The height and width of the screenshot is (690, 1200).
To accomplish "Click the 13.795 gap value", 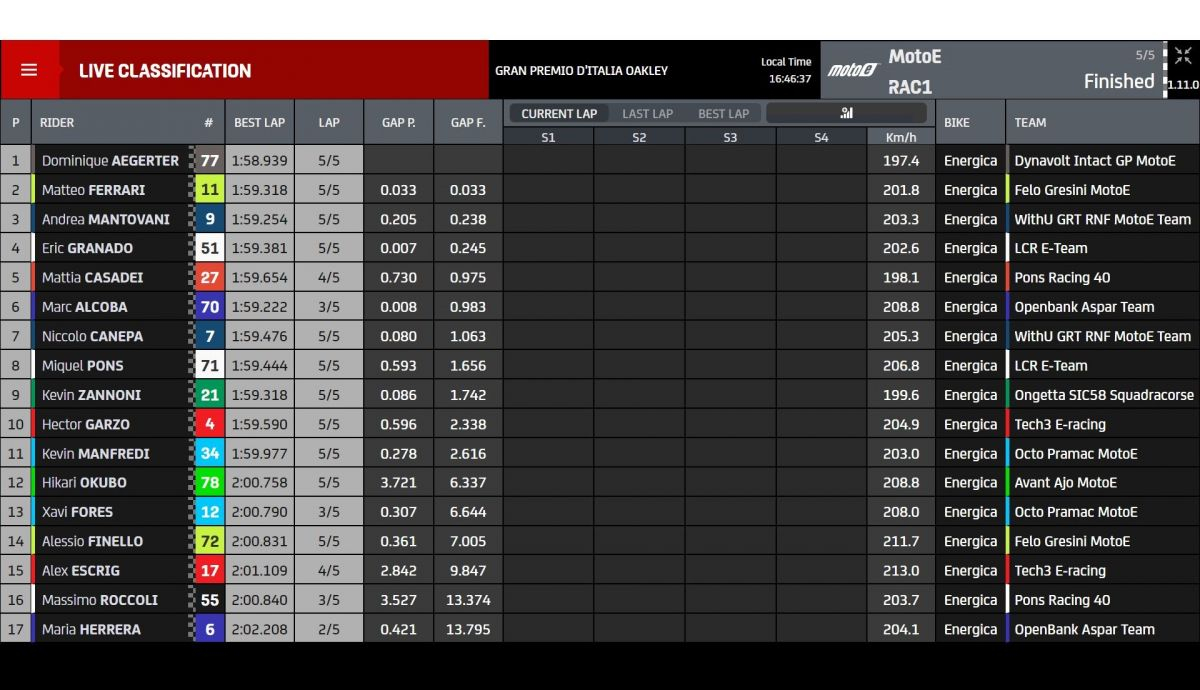I will point(468,629).
